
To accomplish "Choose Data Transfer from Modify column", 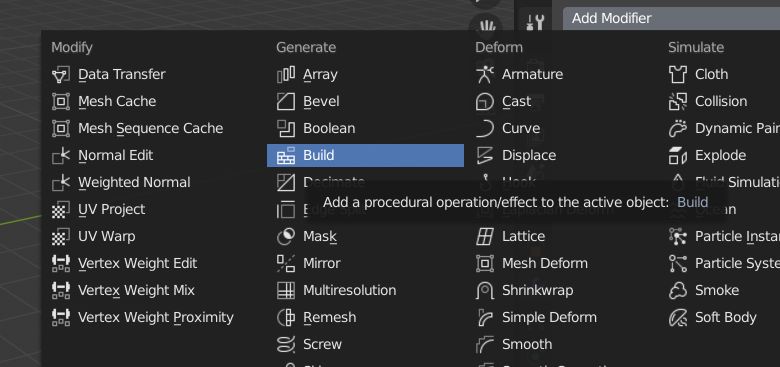I will (x=121, y=75).
